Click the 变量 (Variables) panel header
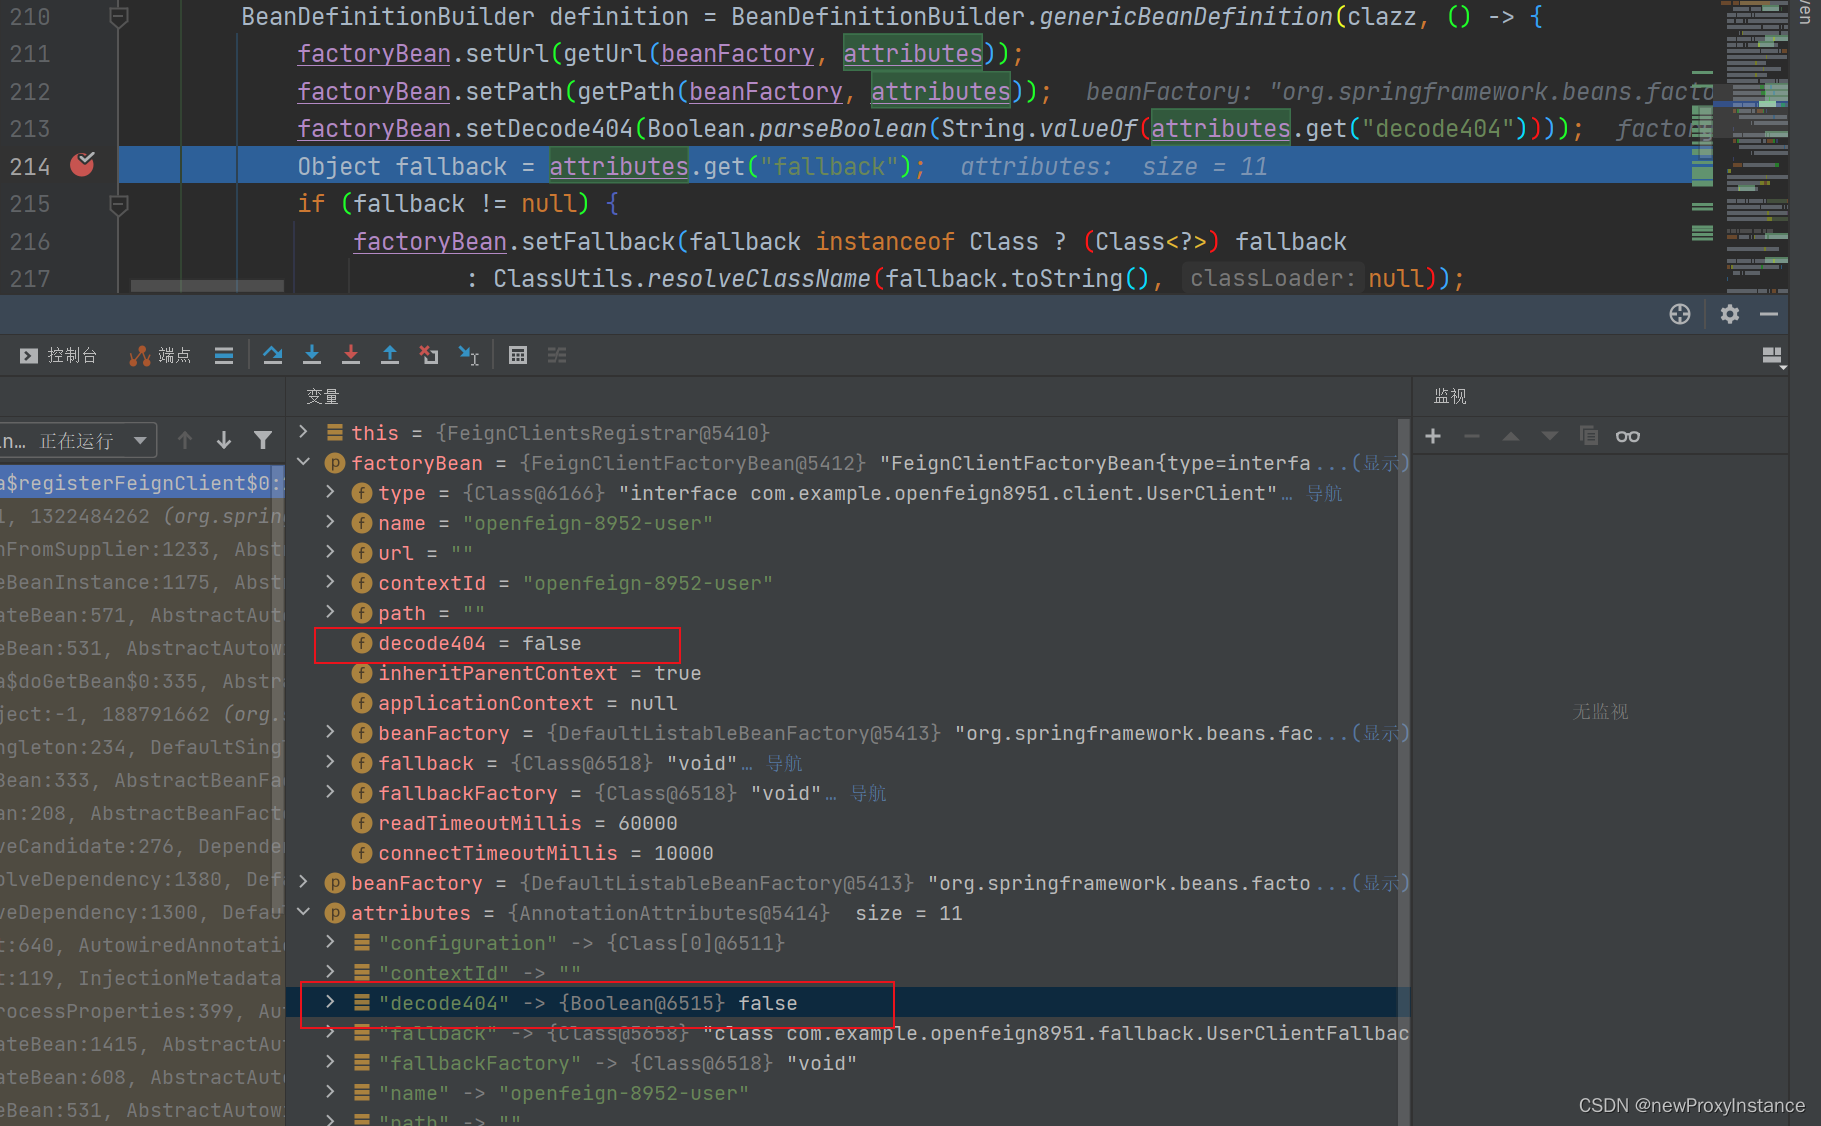Screen dimensions: 1821x1126 pyautogui.click(x=322, y=396)
